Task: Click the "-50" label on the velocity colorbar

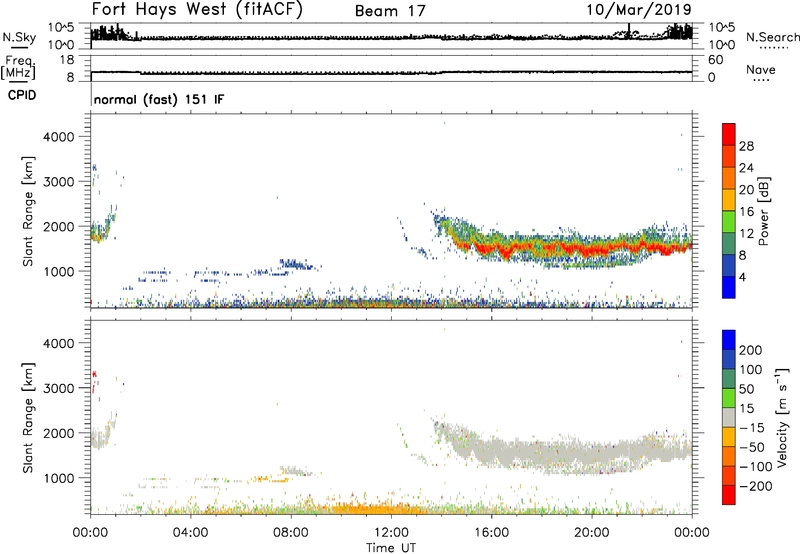Action: coord(752,447)
